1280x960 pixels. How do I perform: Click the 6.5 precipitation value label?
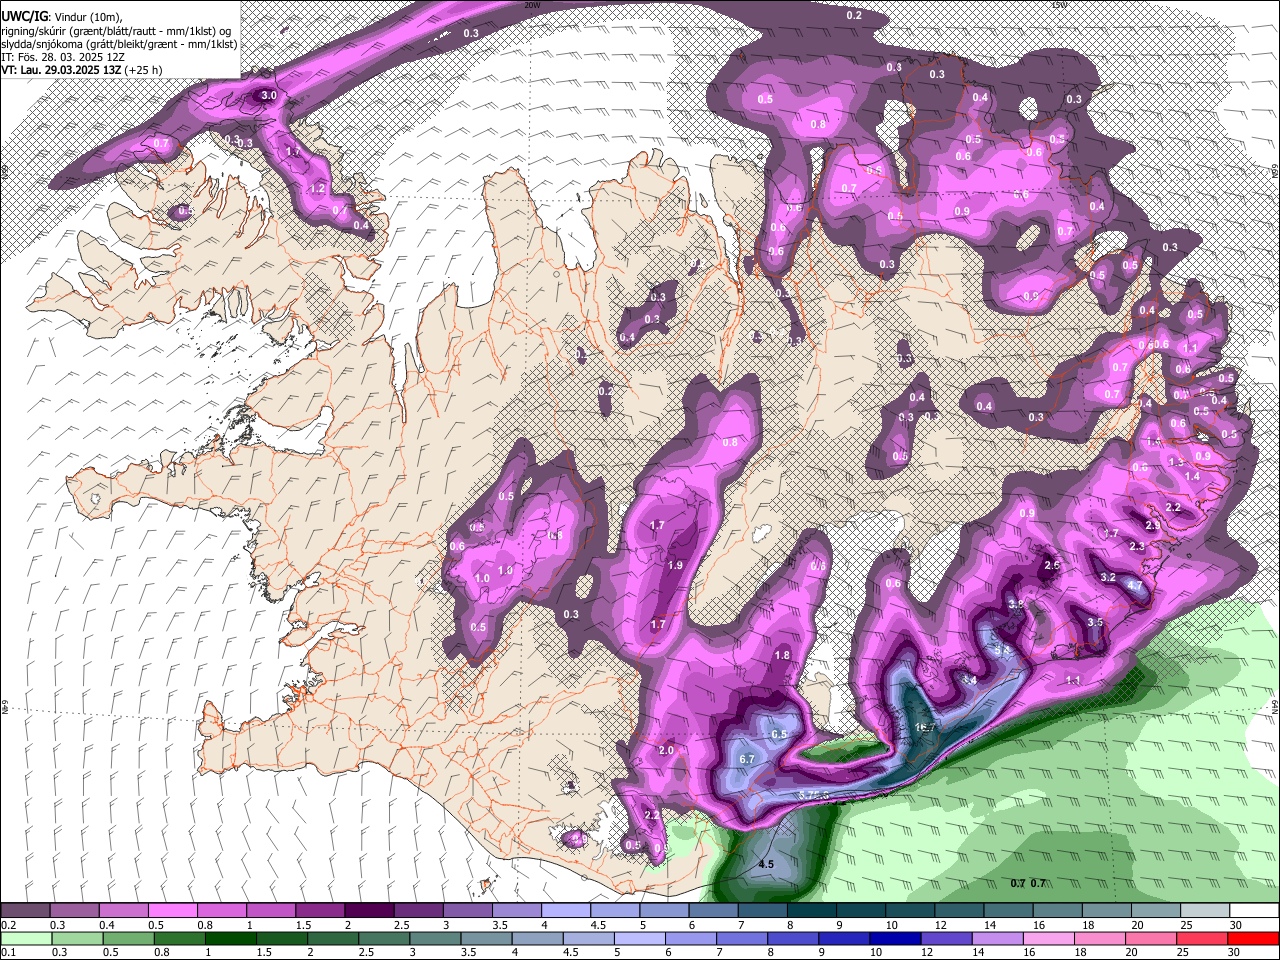click(779, 734)
